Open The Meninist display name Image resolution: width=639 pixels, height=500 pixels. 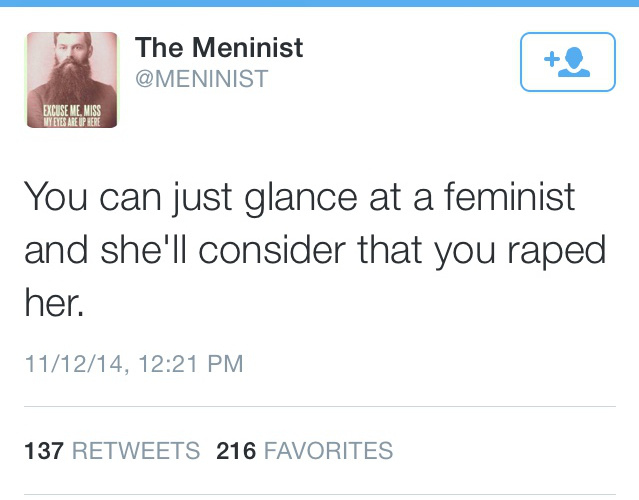pos(218,47)
